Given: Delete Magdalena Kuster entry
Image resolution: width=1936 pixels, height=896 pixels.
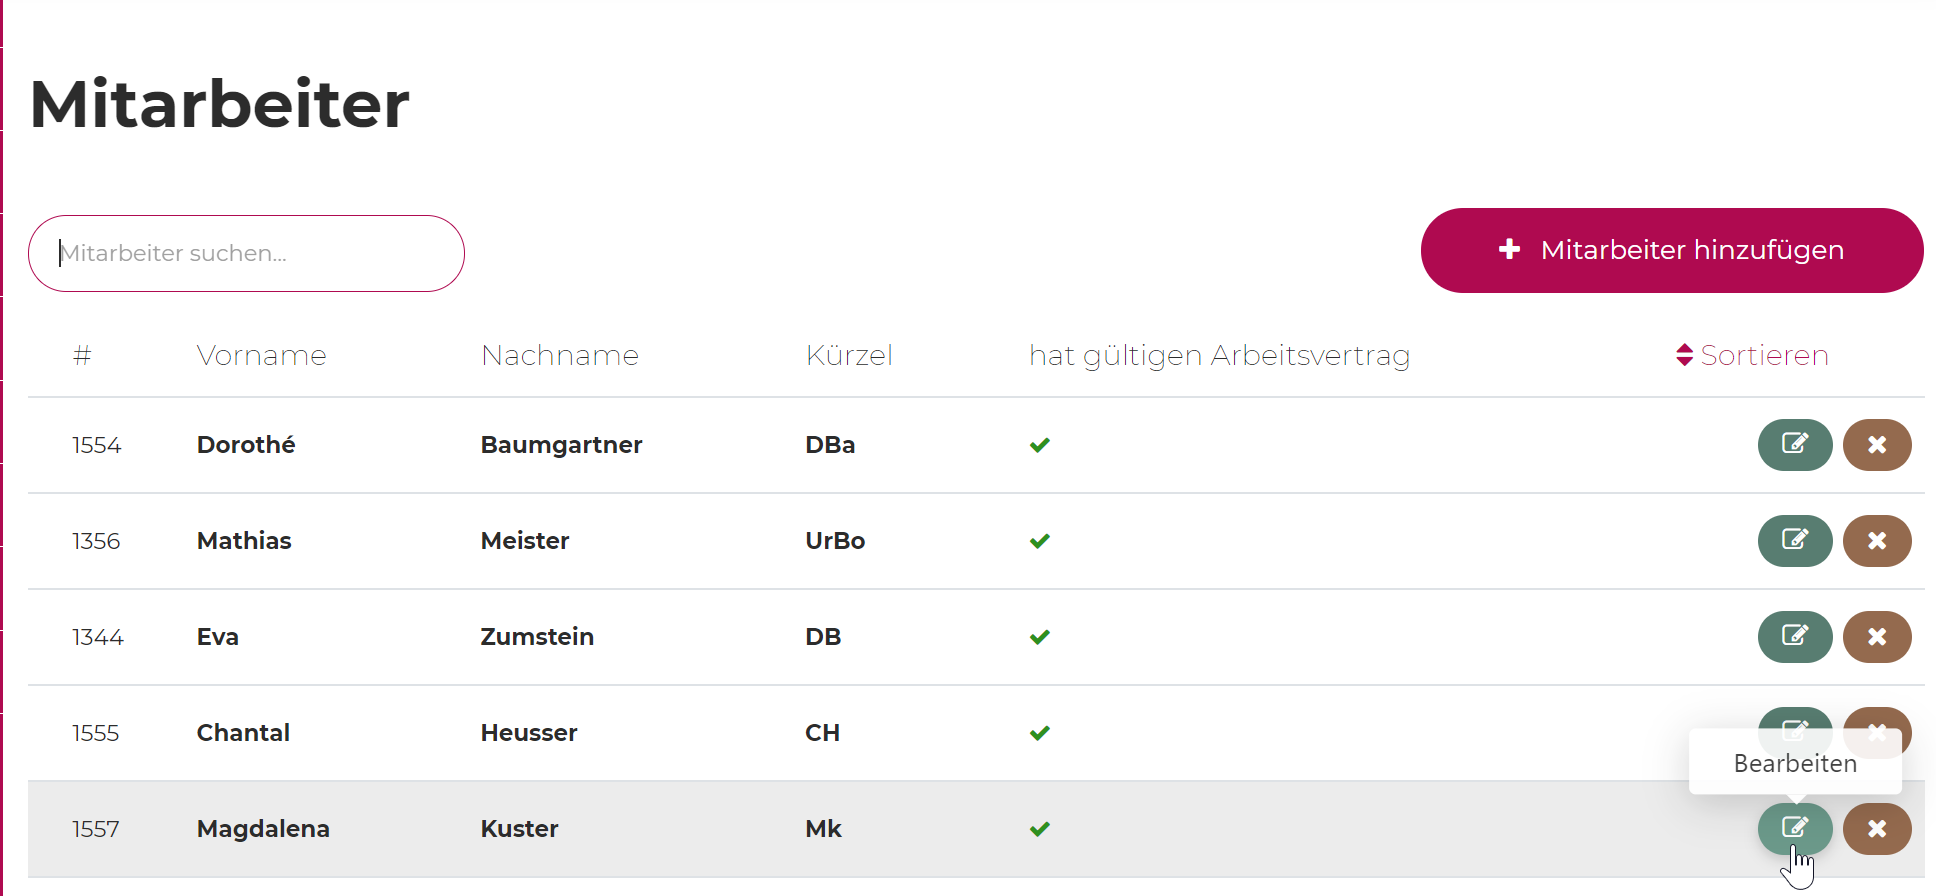Looking at the screenshot, I should 1876,829.
